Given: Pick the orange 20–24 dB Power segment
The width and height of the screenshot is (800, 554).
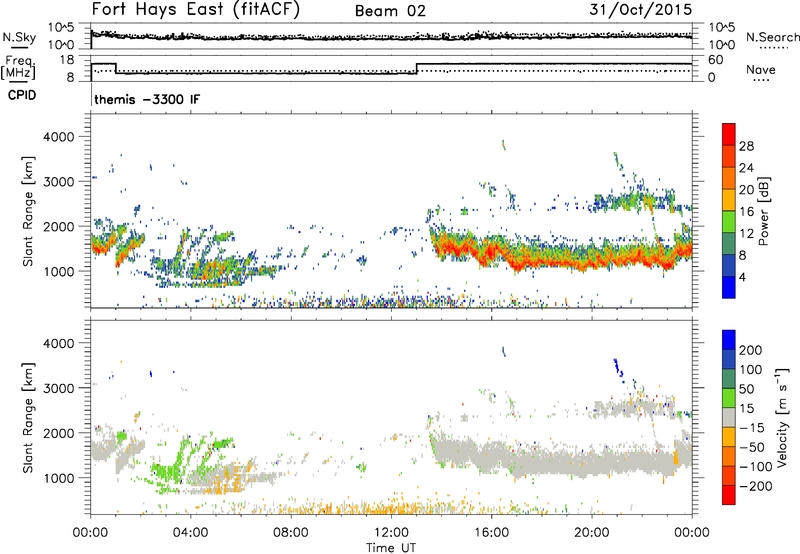Looking at the screenshot, I should 729,178.
